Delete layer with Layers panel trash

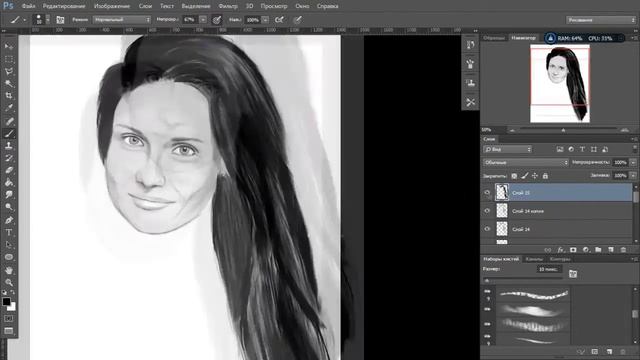coord(623,250)
